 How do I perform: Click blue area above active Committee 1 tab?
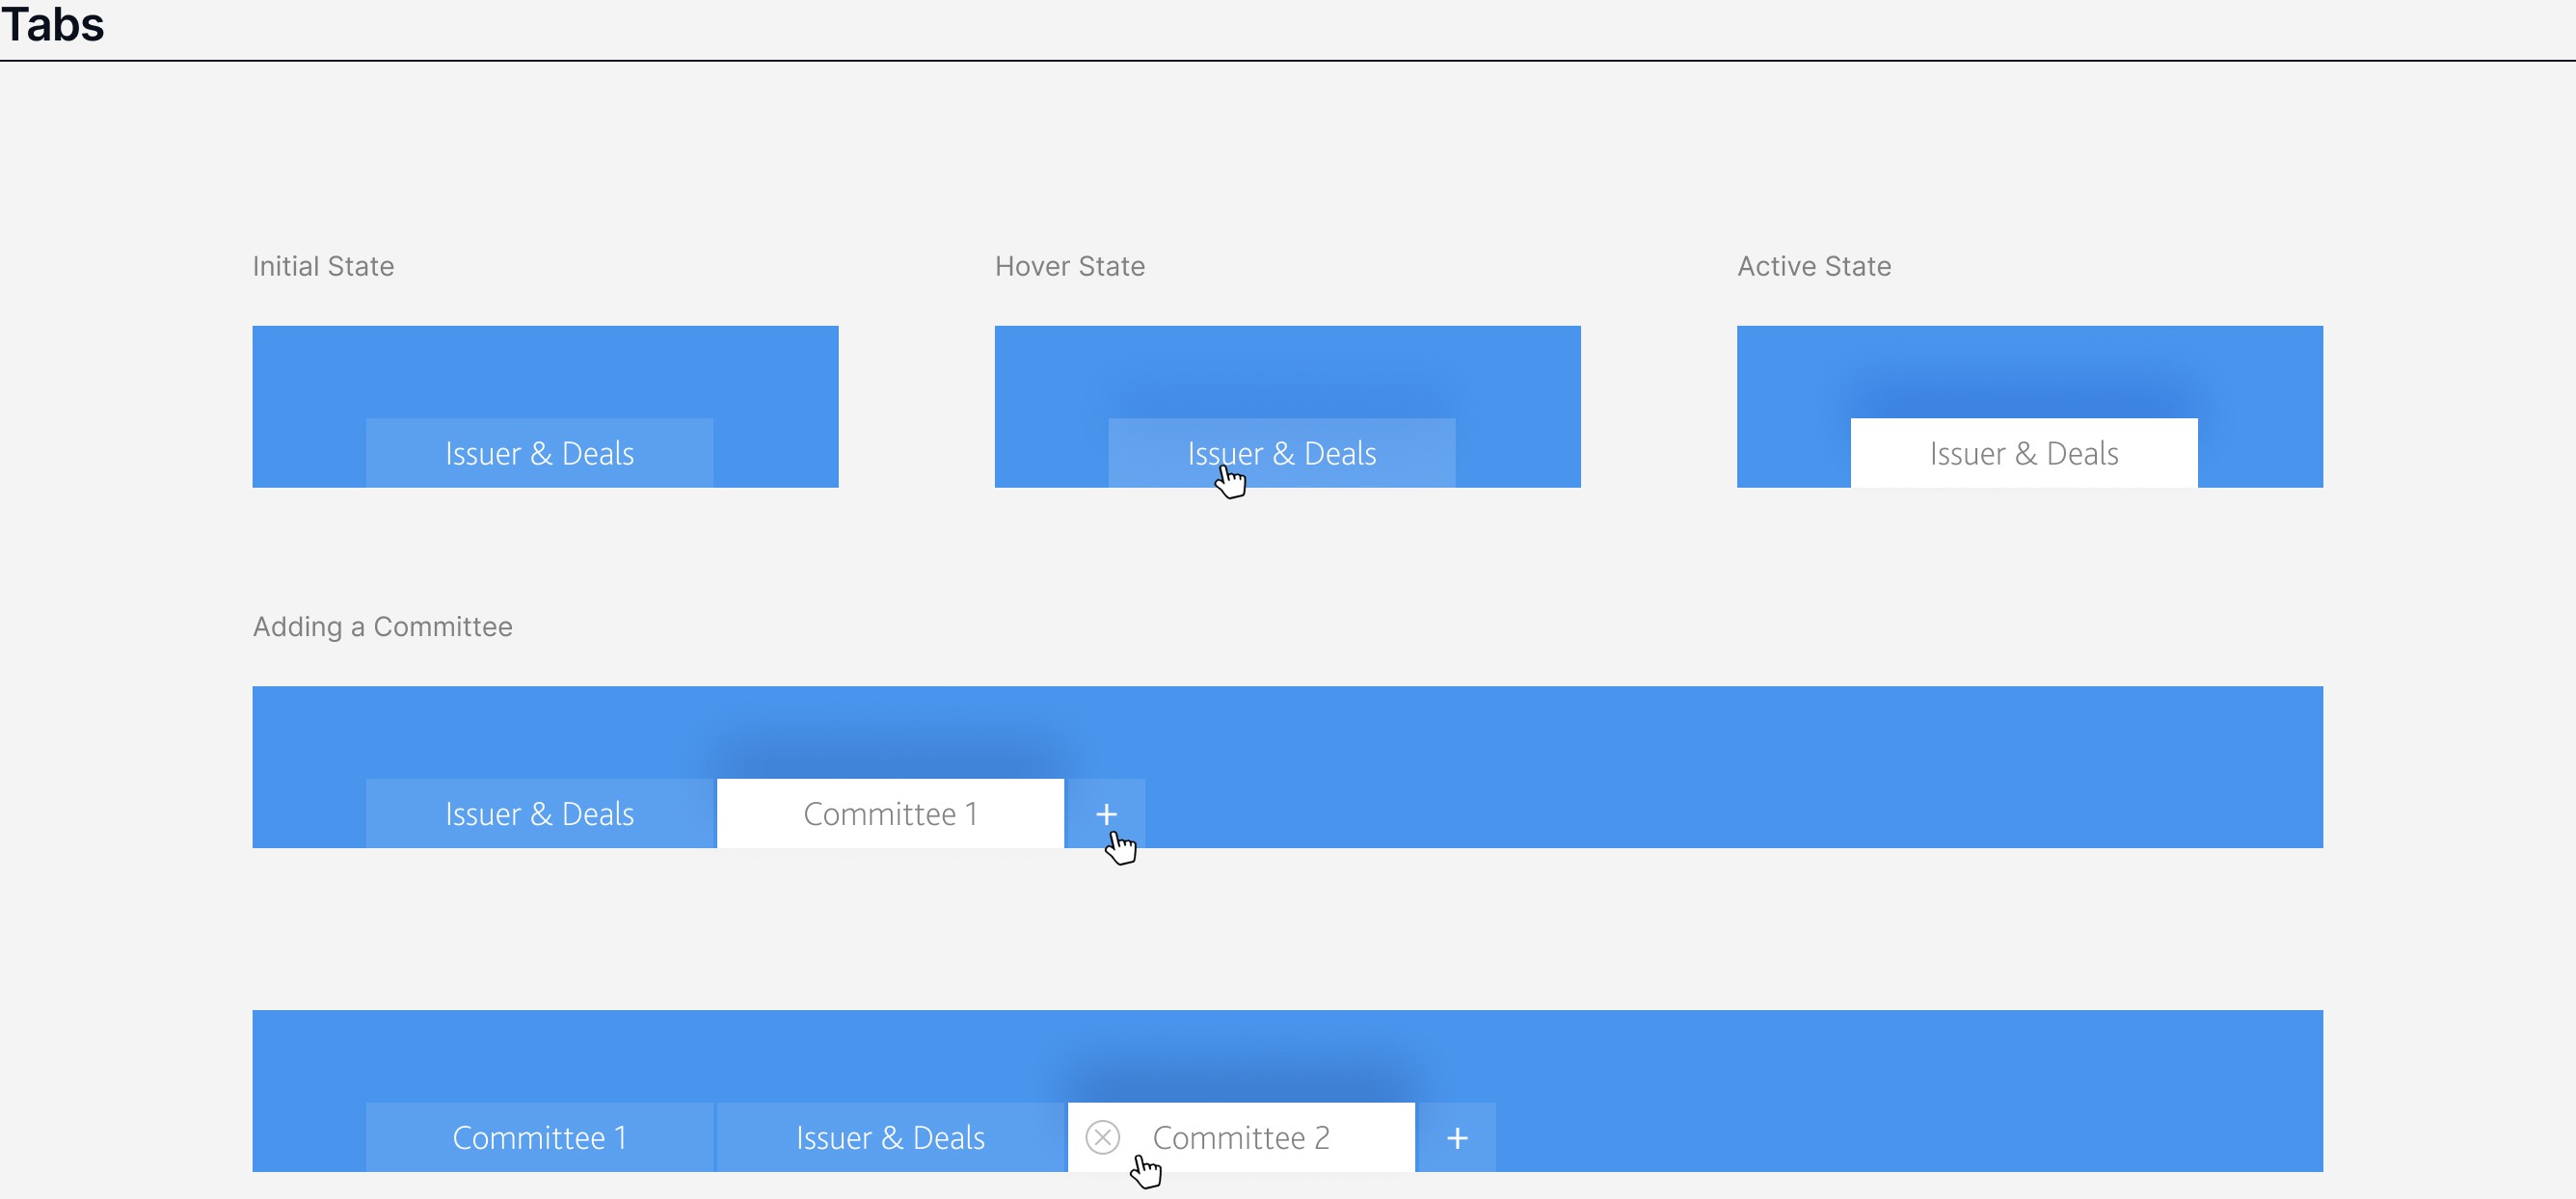890,730
